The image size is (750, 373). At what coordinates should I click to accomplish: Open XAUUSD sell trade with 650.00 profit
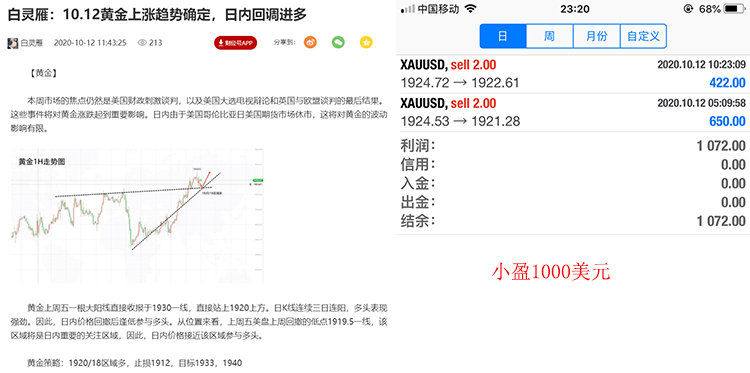[x=573, y=112]
